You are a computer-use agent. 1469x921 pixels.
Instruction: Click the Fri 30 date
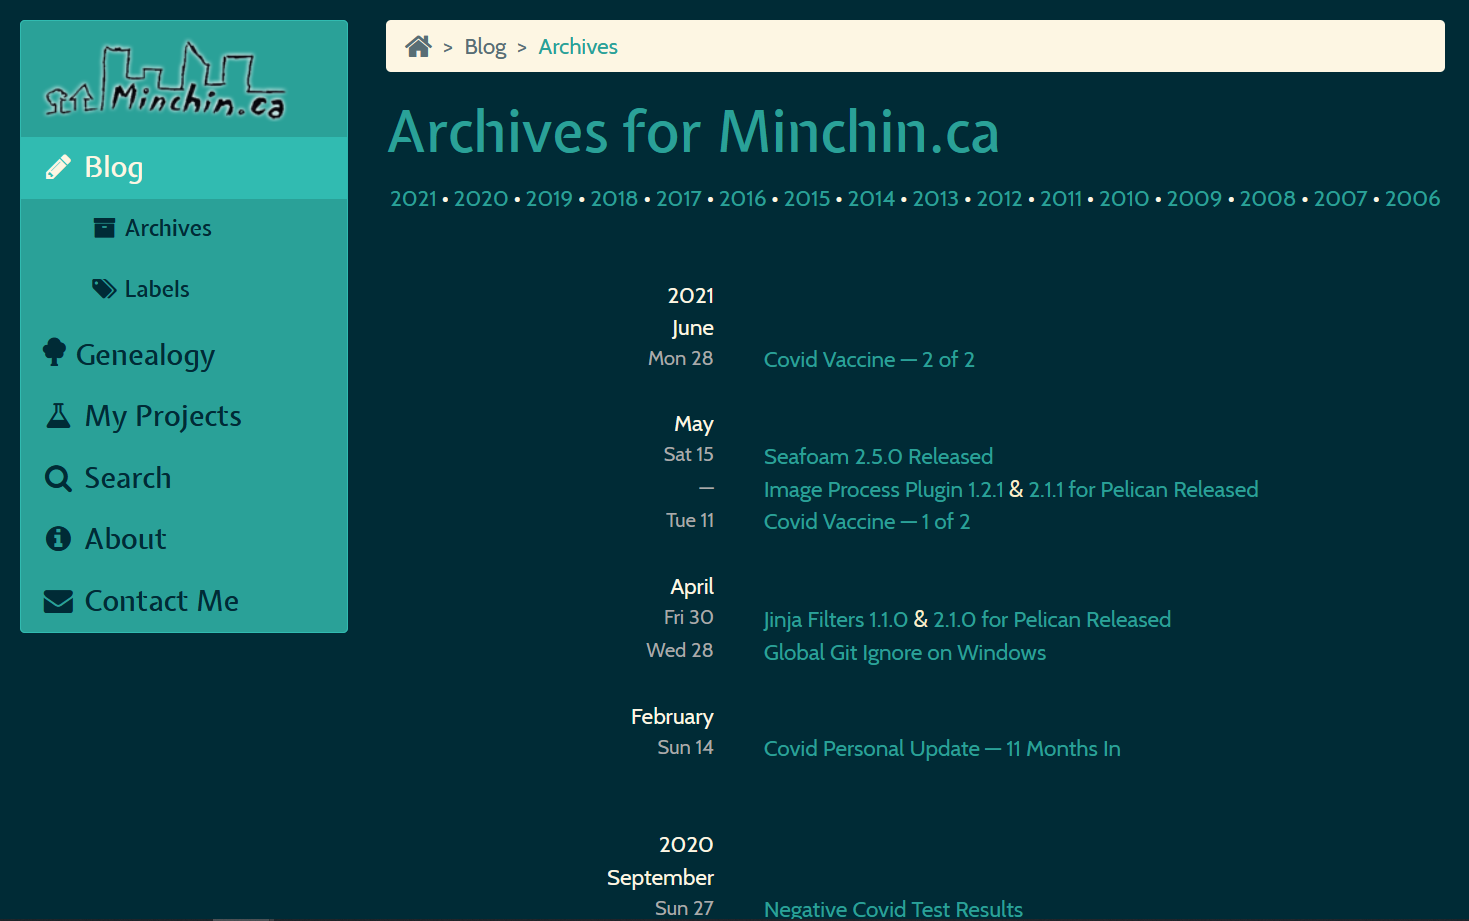[x=688, y=617]
